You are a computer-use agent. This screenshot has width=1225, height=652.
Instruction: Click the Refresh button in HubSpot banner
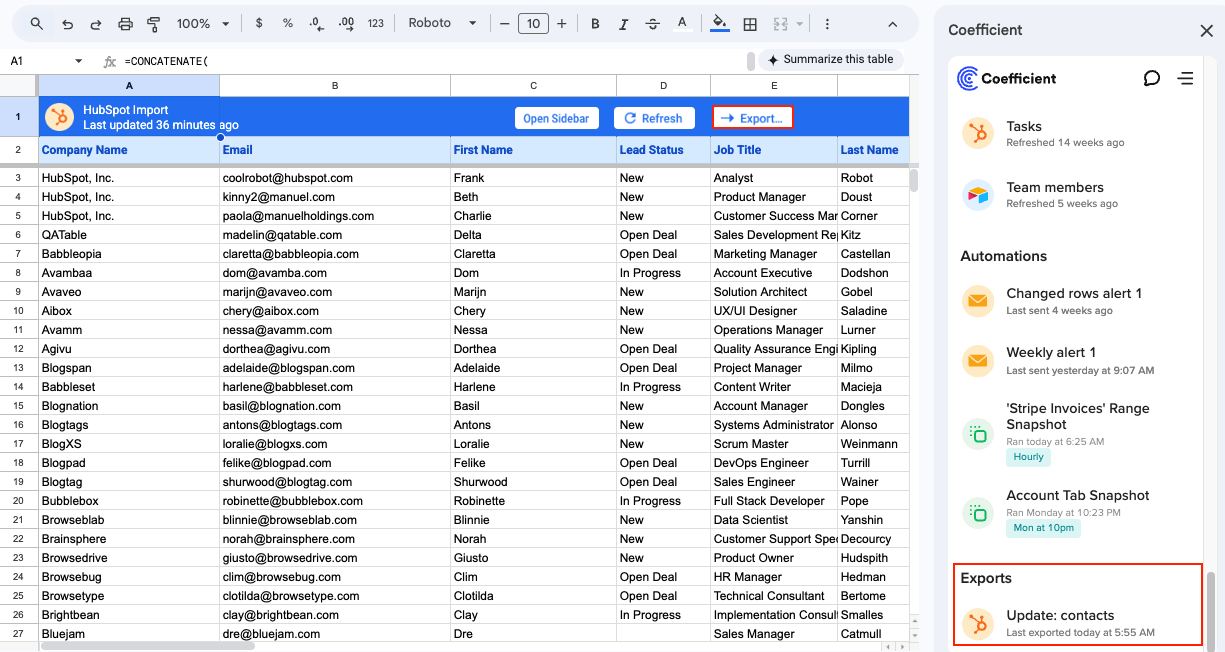click(x=653, y=118)
